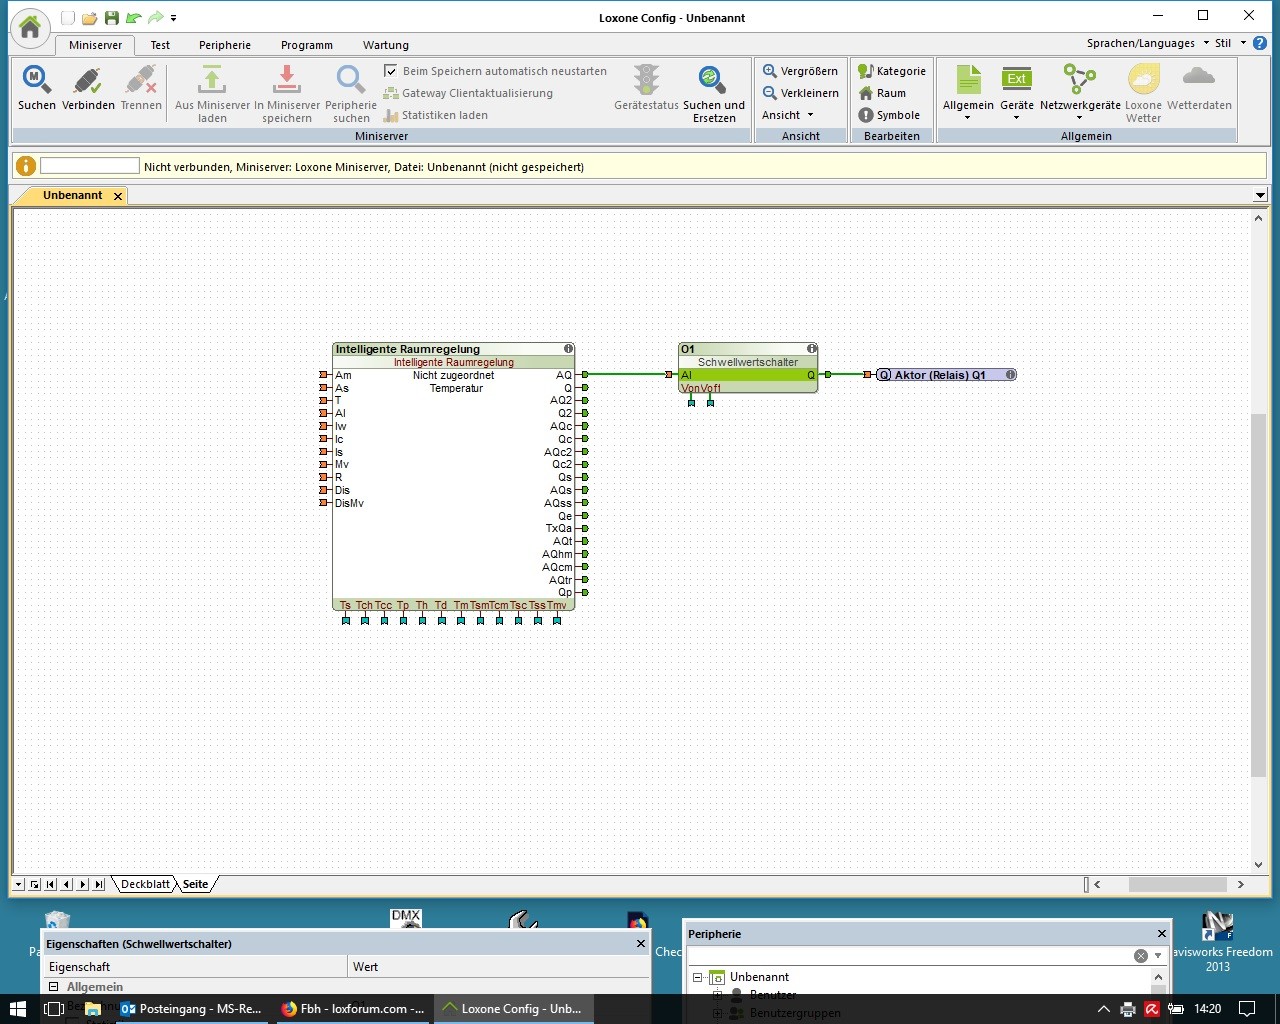Click the Verbinden connect icon
The width and height of the screenshot is (1280, 1024).
coord(88,80)
